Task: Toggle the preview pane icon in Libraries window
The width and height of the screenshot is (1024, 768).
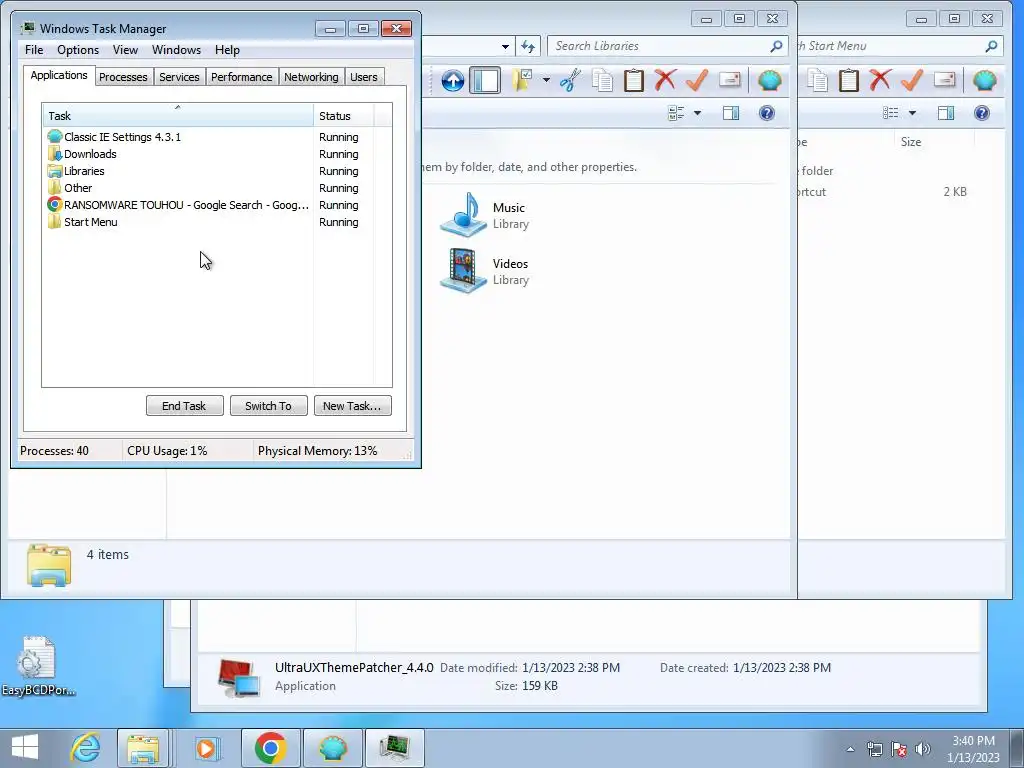Action: (731, 114)
